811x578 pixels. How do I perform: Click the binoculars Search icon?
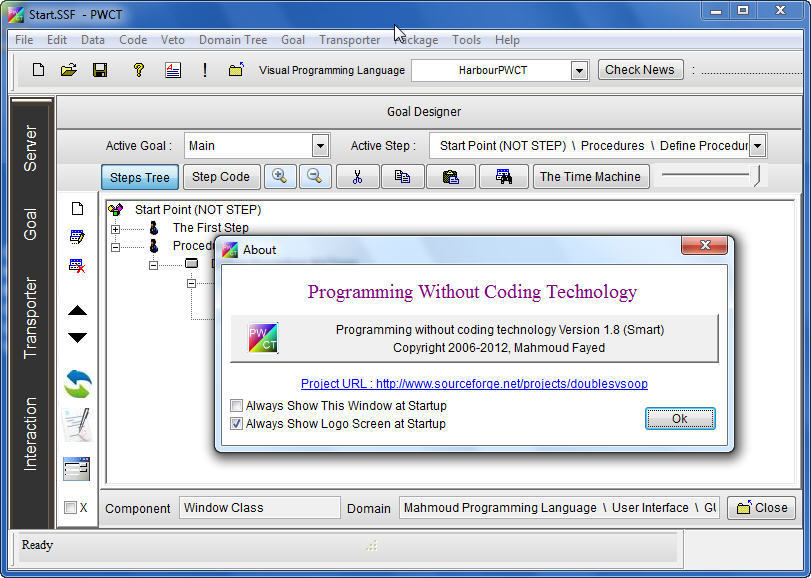(x=503, y=177)
